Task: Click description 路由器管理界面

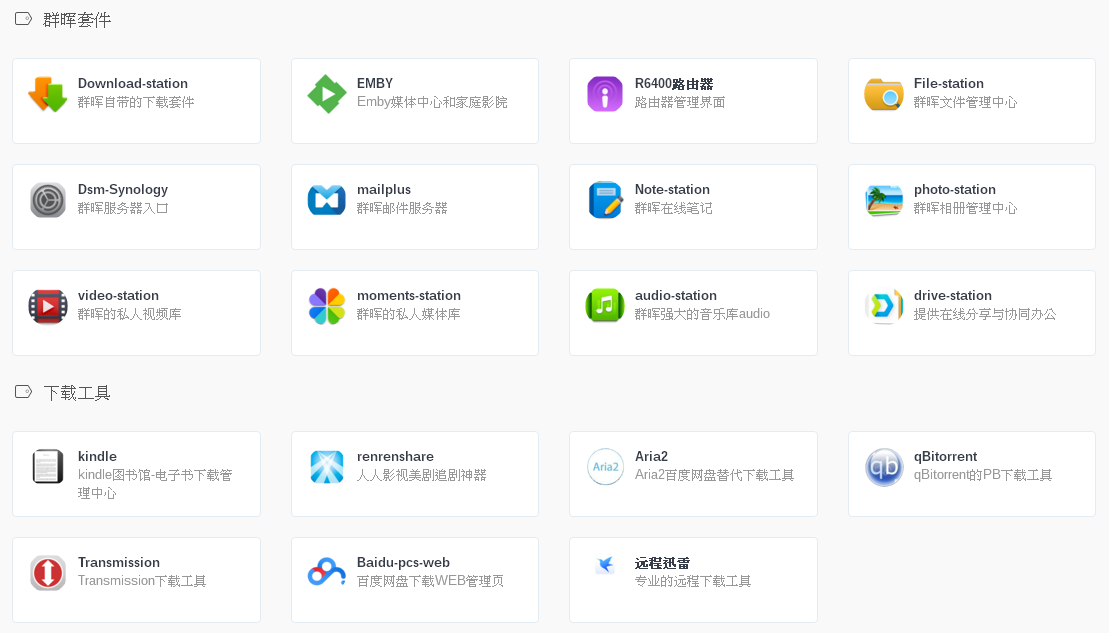Action: pyautogui.click(x=680, y=102)
